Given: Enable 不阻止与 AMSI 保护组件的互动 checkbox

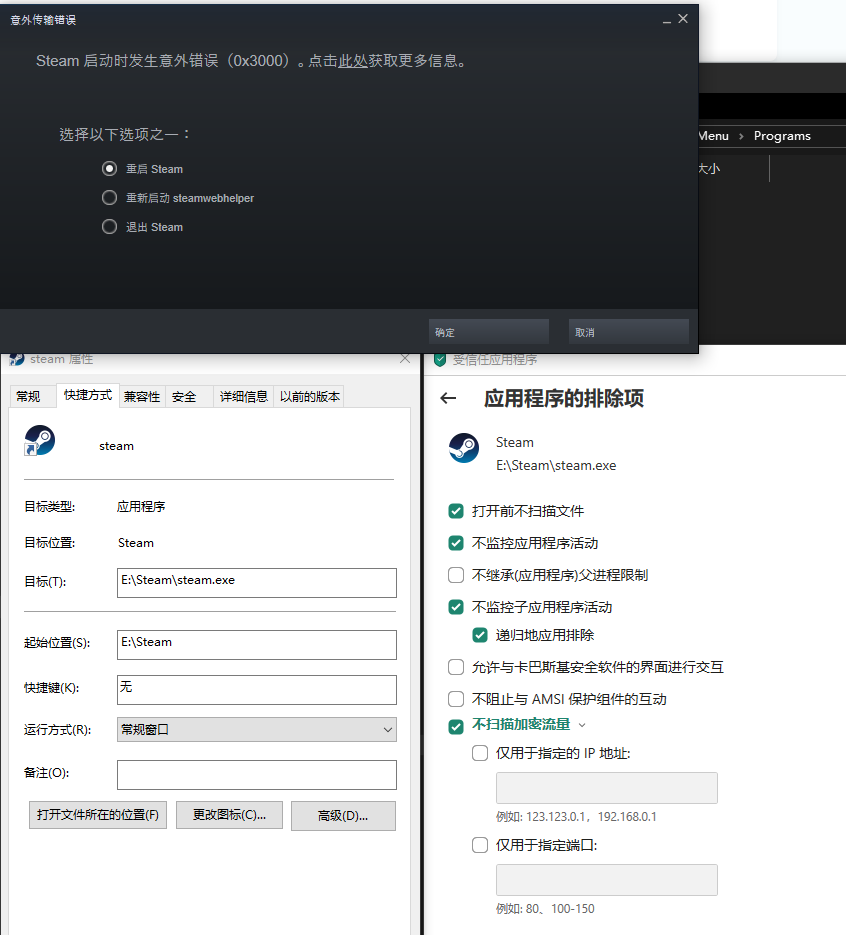Looking at the screenshot, I should 456,699.
